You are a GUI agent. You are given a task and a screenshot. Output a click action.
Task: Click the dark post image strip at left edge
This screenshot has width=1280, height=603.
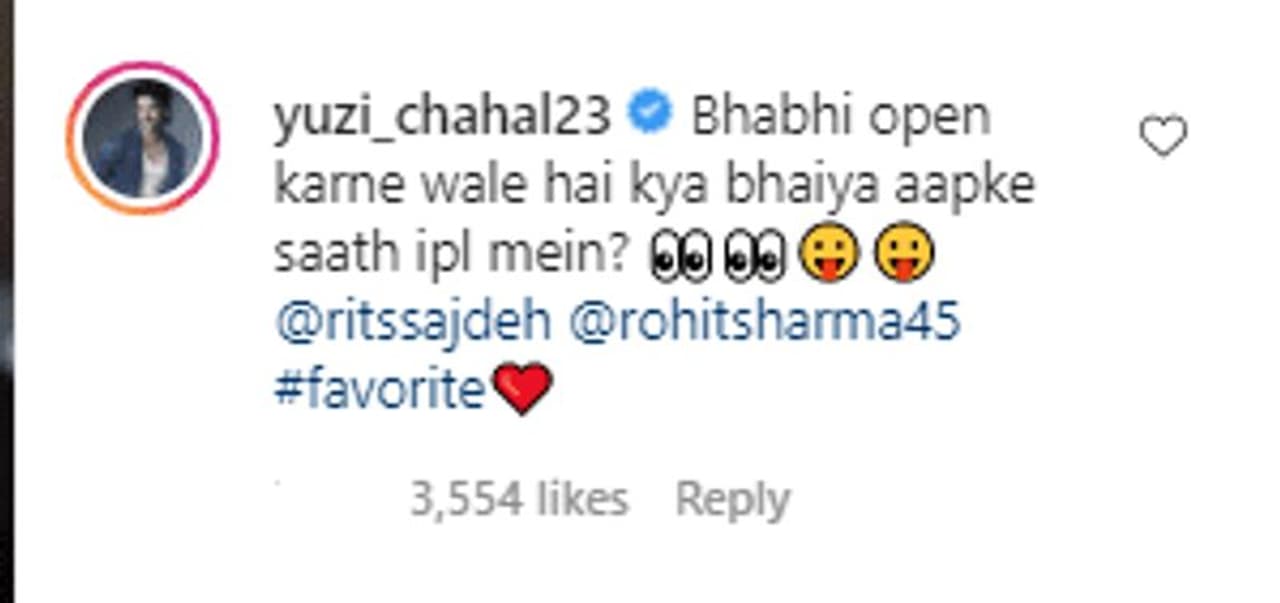pyautogui.click(x=7, y=301)
